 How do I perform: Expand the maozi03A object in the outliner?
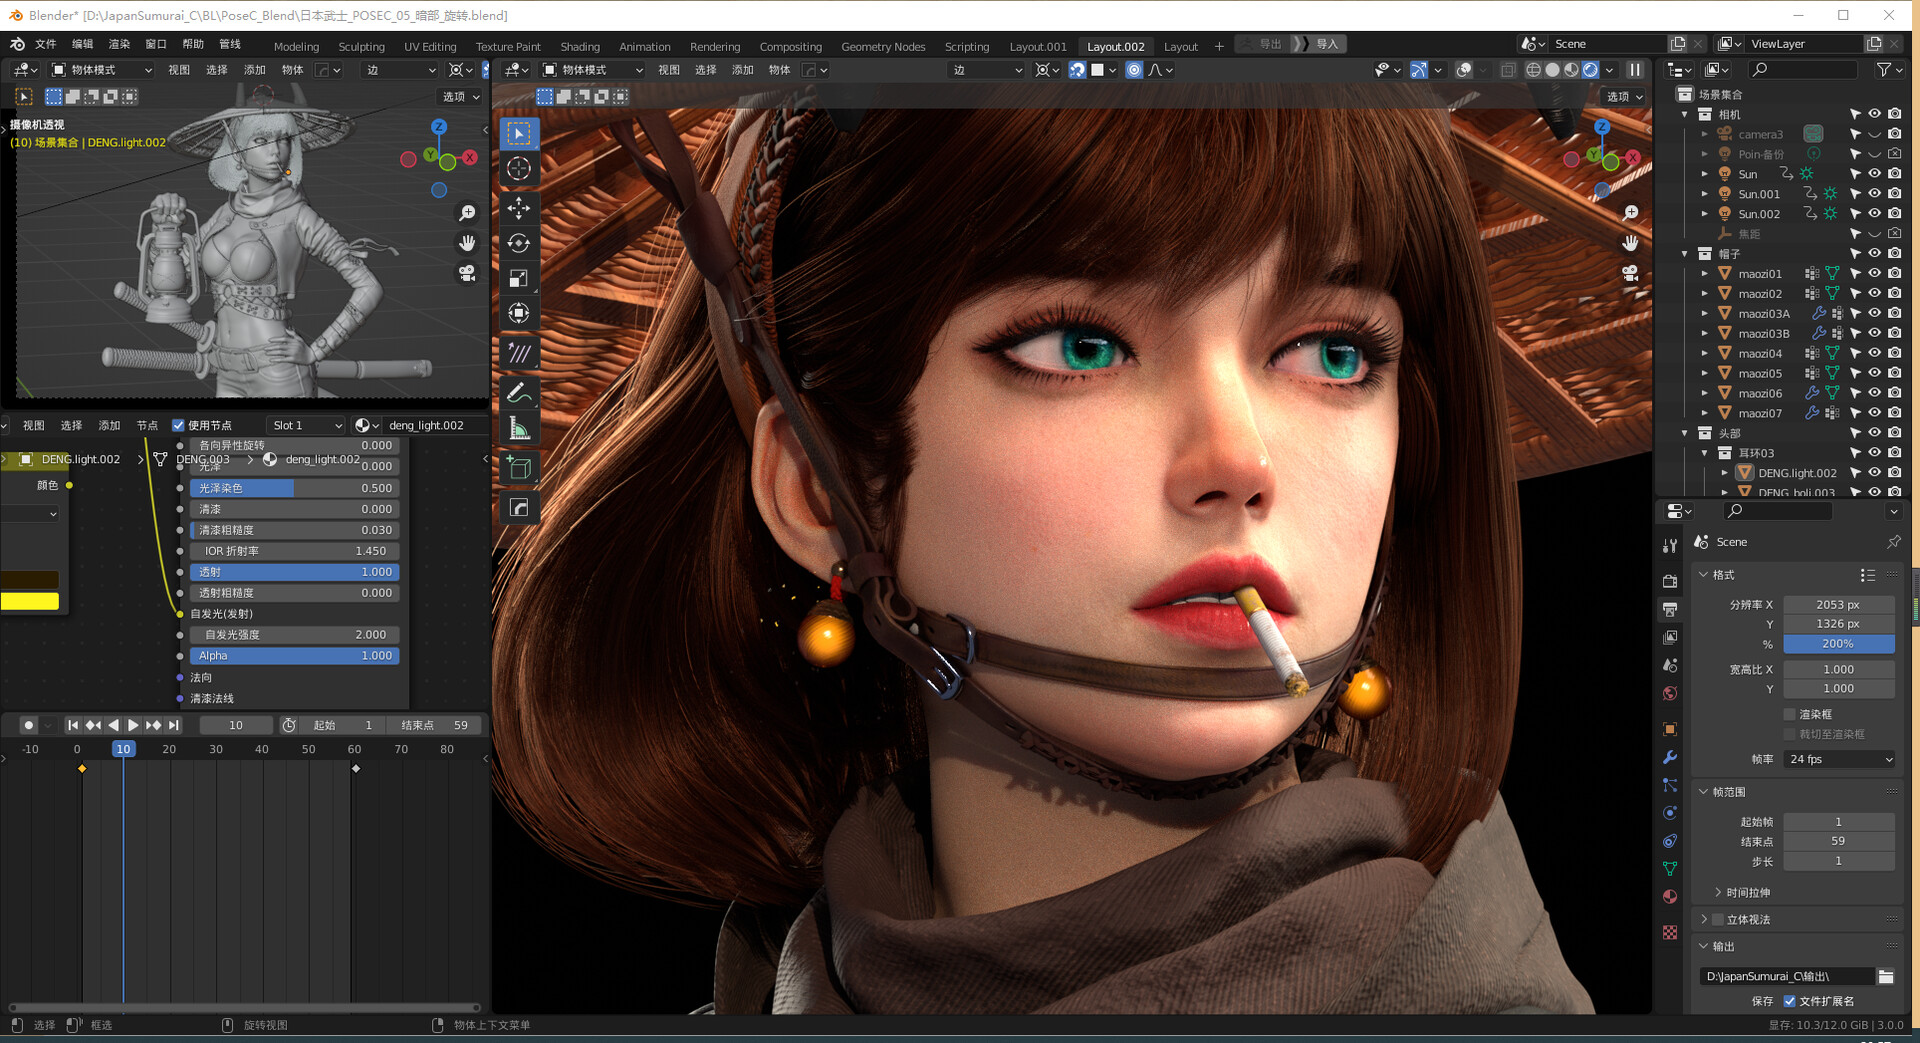click(x=1705, y=313)
